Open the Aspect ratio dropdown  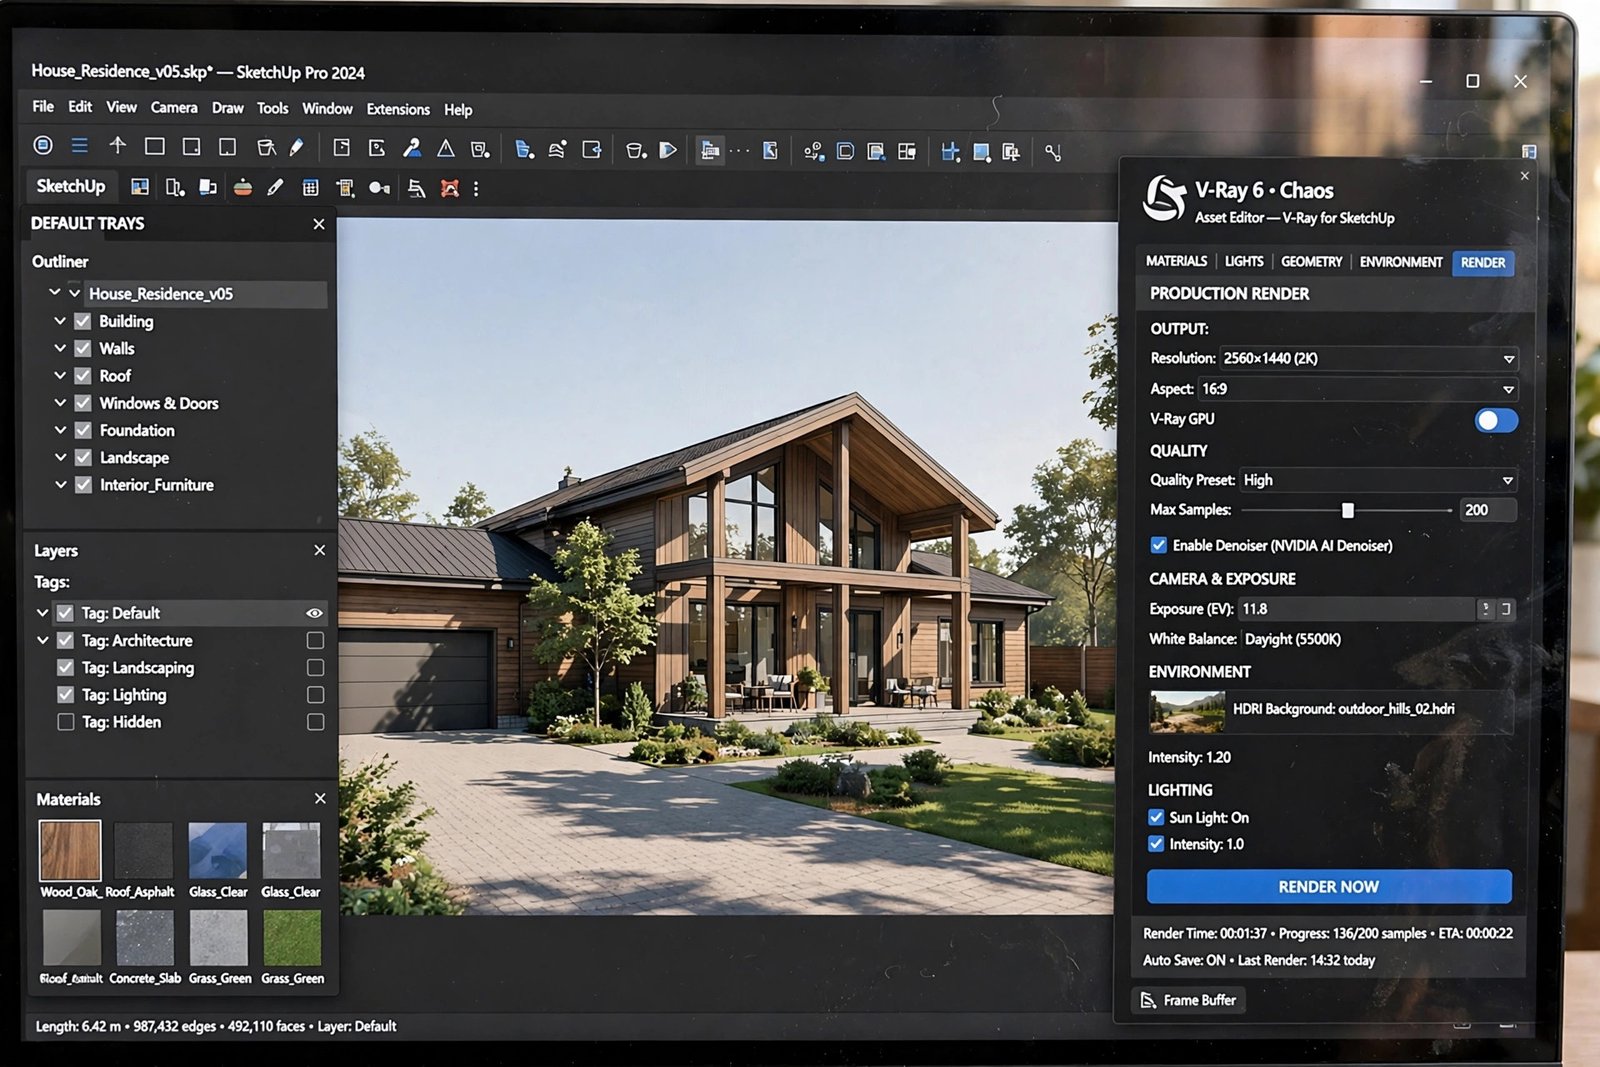click(x=1358, y=389)
